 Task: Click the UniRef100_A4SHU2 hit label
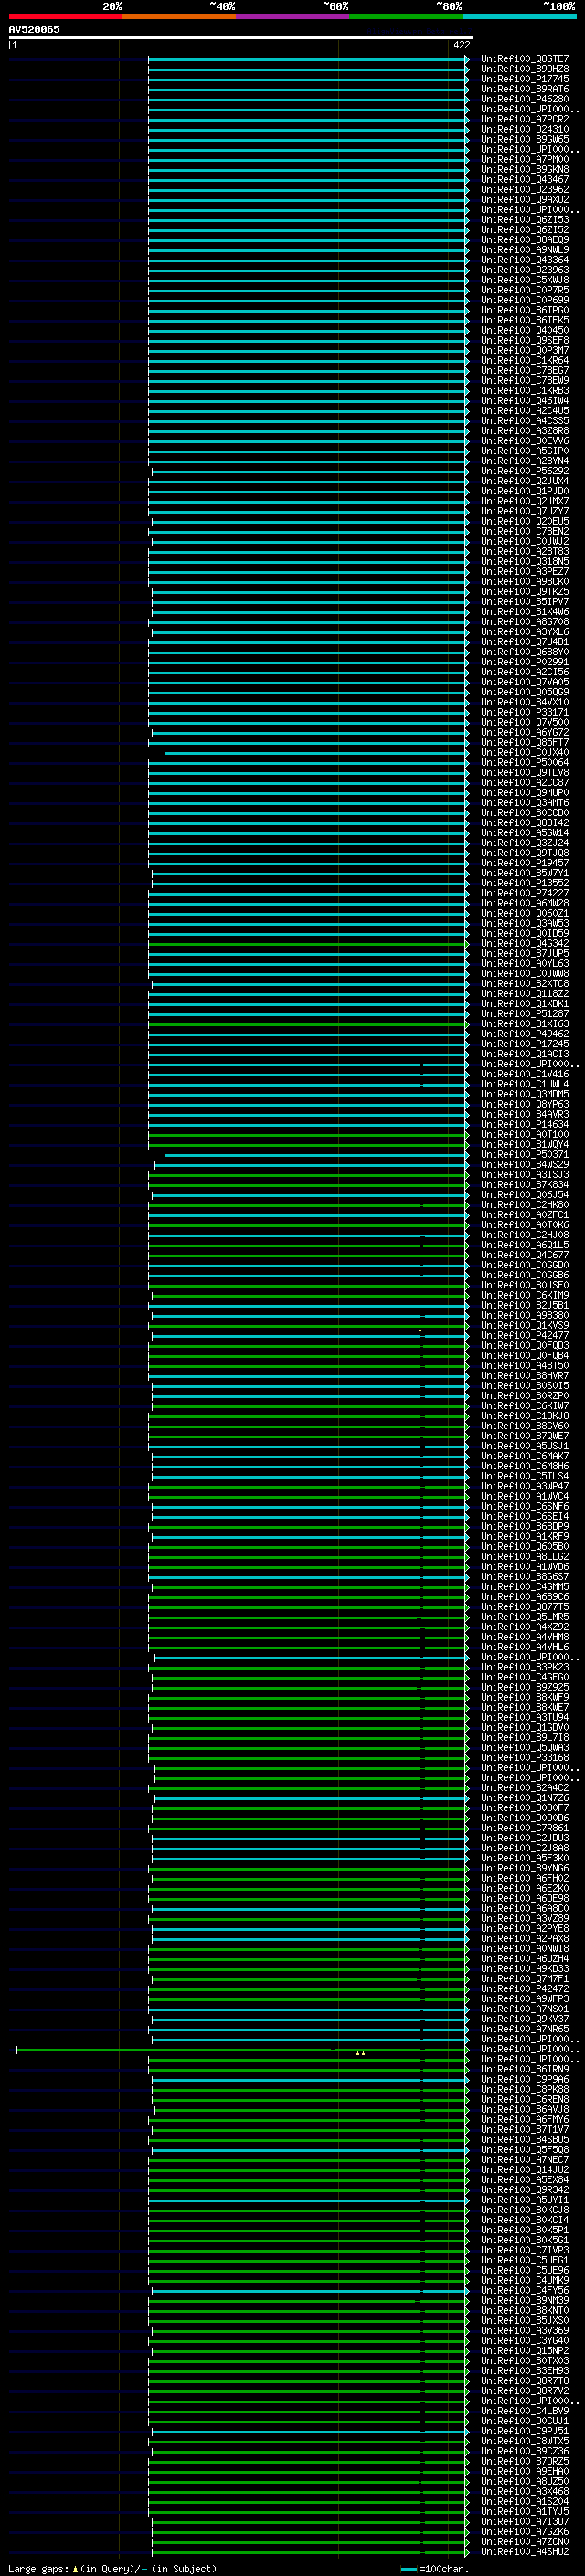click(525, 2552)
